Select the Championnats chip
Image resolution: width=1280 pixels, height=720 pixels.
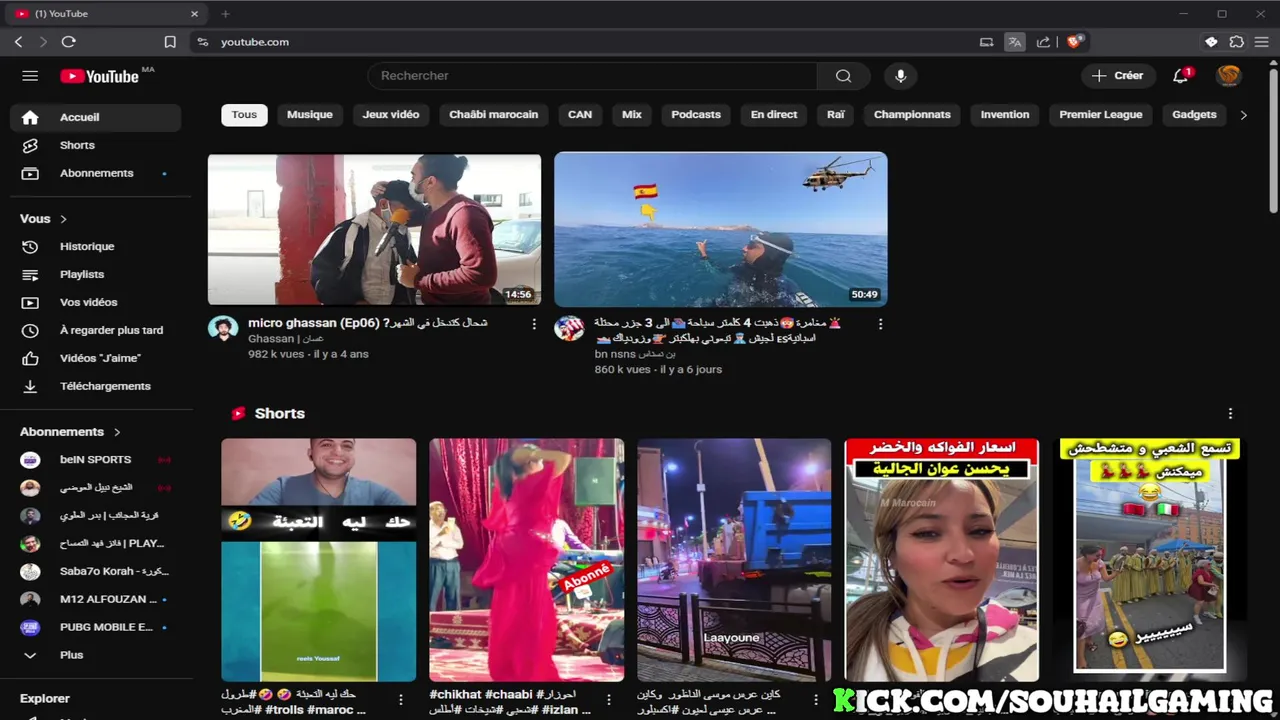click(912, 115)
